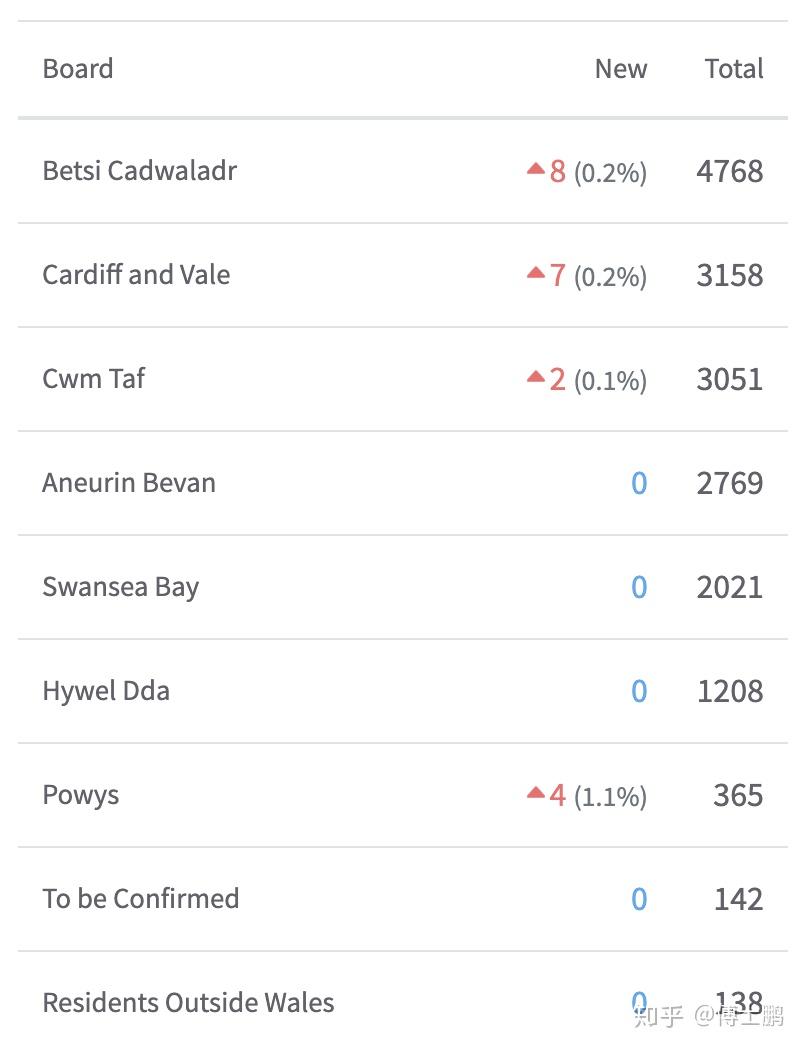The width and height of the screenshot is (804, 1048).
Task: Click the red up arrow for Cardiff and Vale
Action: 536,272
